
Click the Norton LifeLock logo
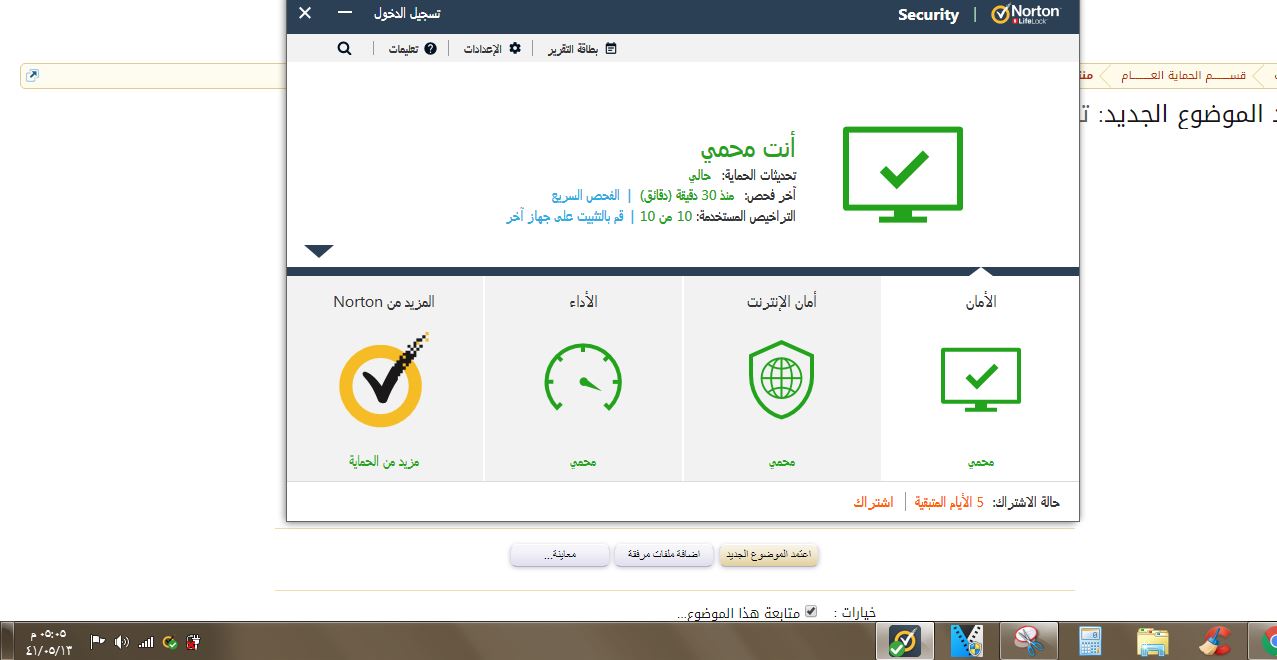click(1024, 14)
